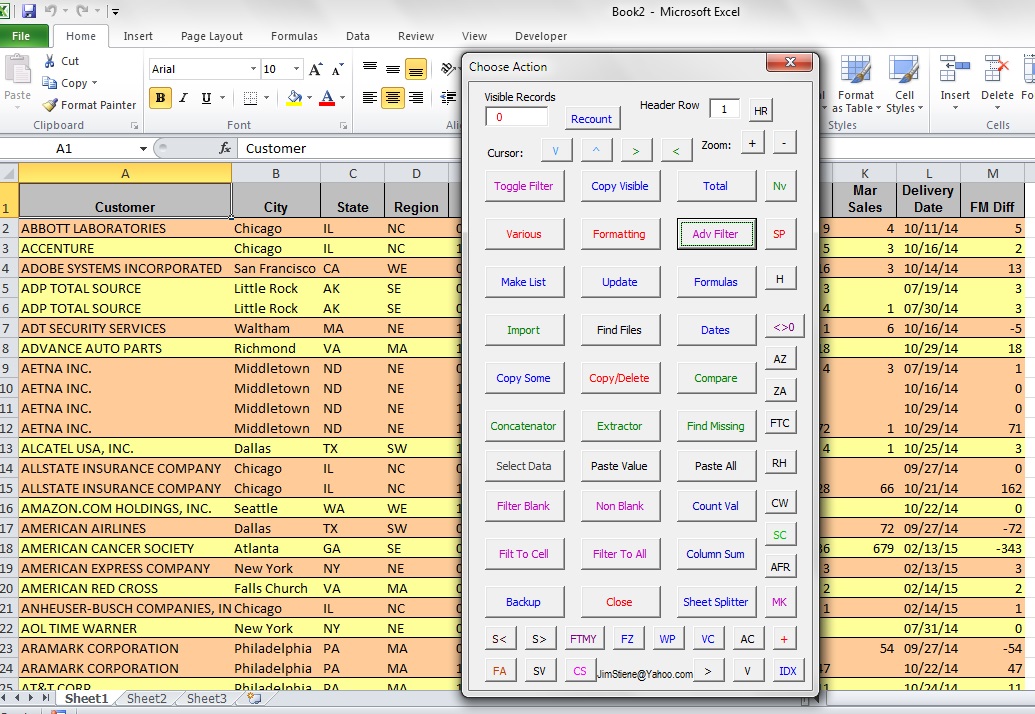This screenshot has width=1035, height=714.
Task: Click the Sheet Splitter button
Action: pyautogui.click(x=716, y=602)
